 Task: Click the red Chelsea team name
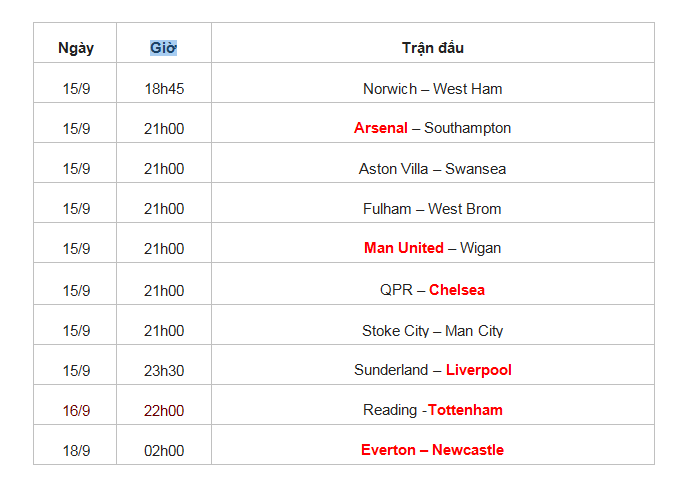(x=457, y=290)
